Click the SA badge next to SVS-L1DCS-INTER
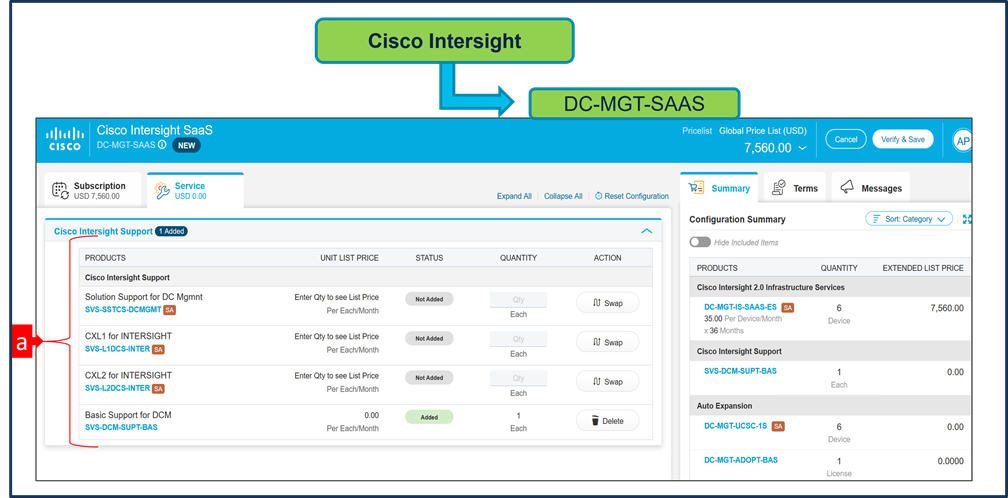The height and width of the screenshot is (498, 1008). point(158,350)
